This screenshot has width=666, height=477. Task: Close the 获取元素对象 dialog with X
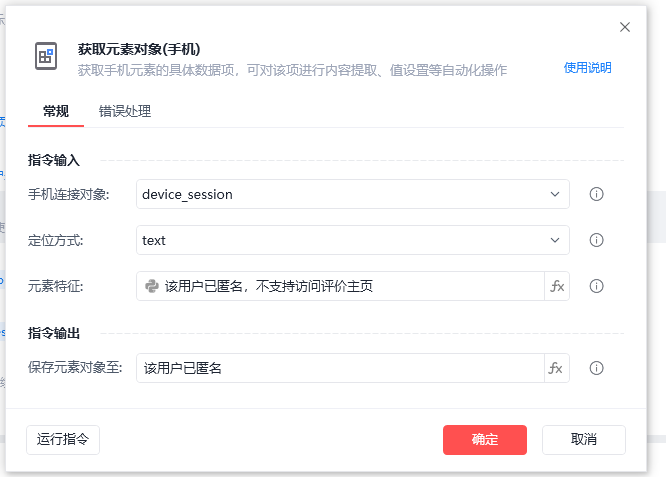tap(625, 27)
